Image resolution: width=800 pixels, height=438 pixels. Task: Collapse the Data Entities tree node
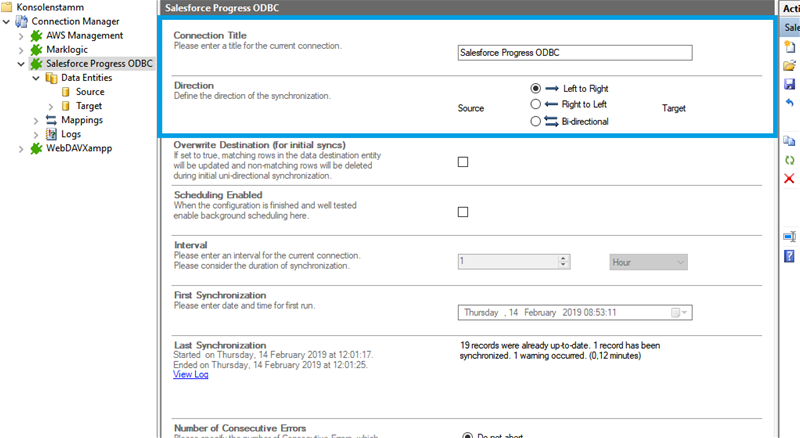36,77
